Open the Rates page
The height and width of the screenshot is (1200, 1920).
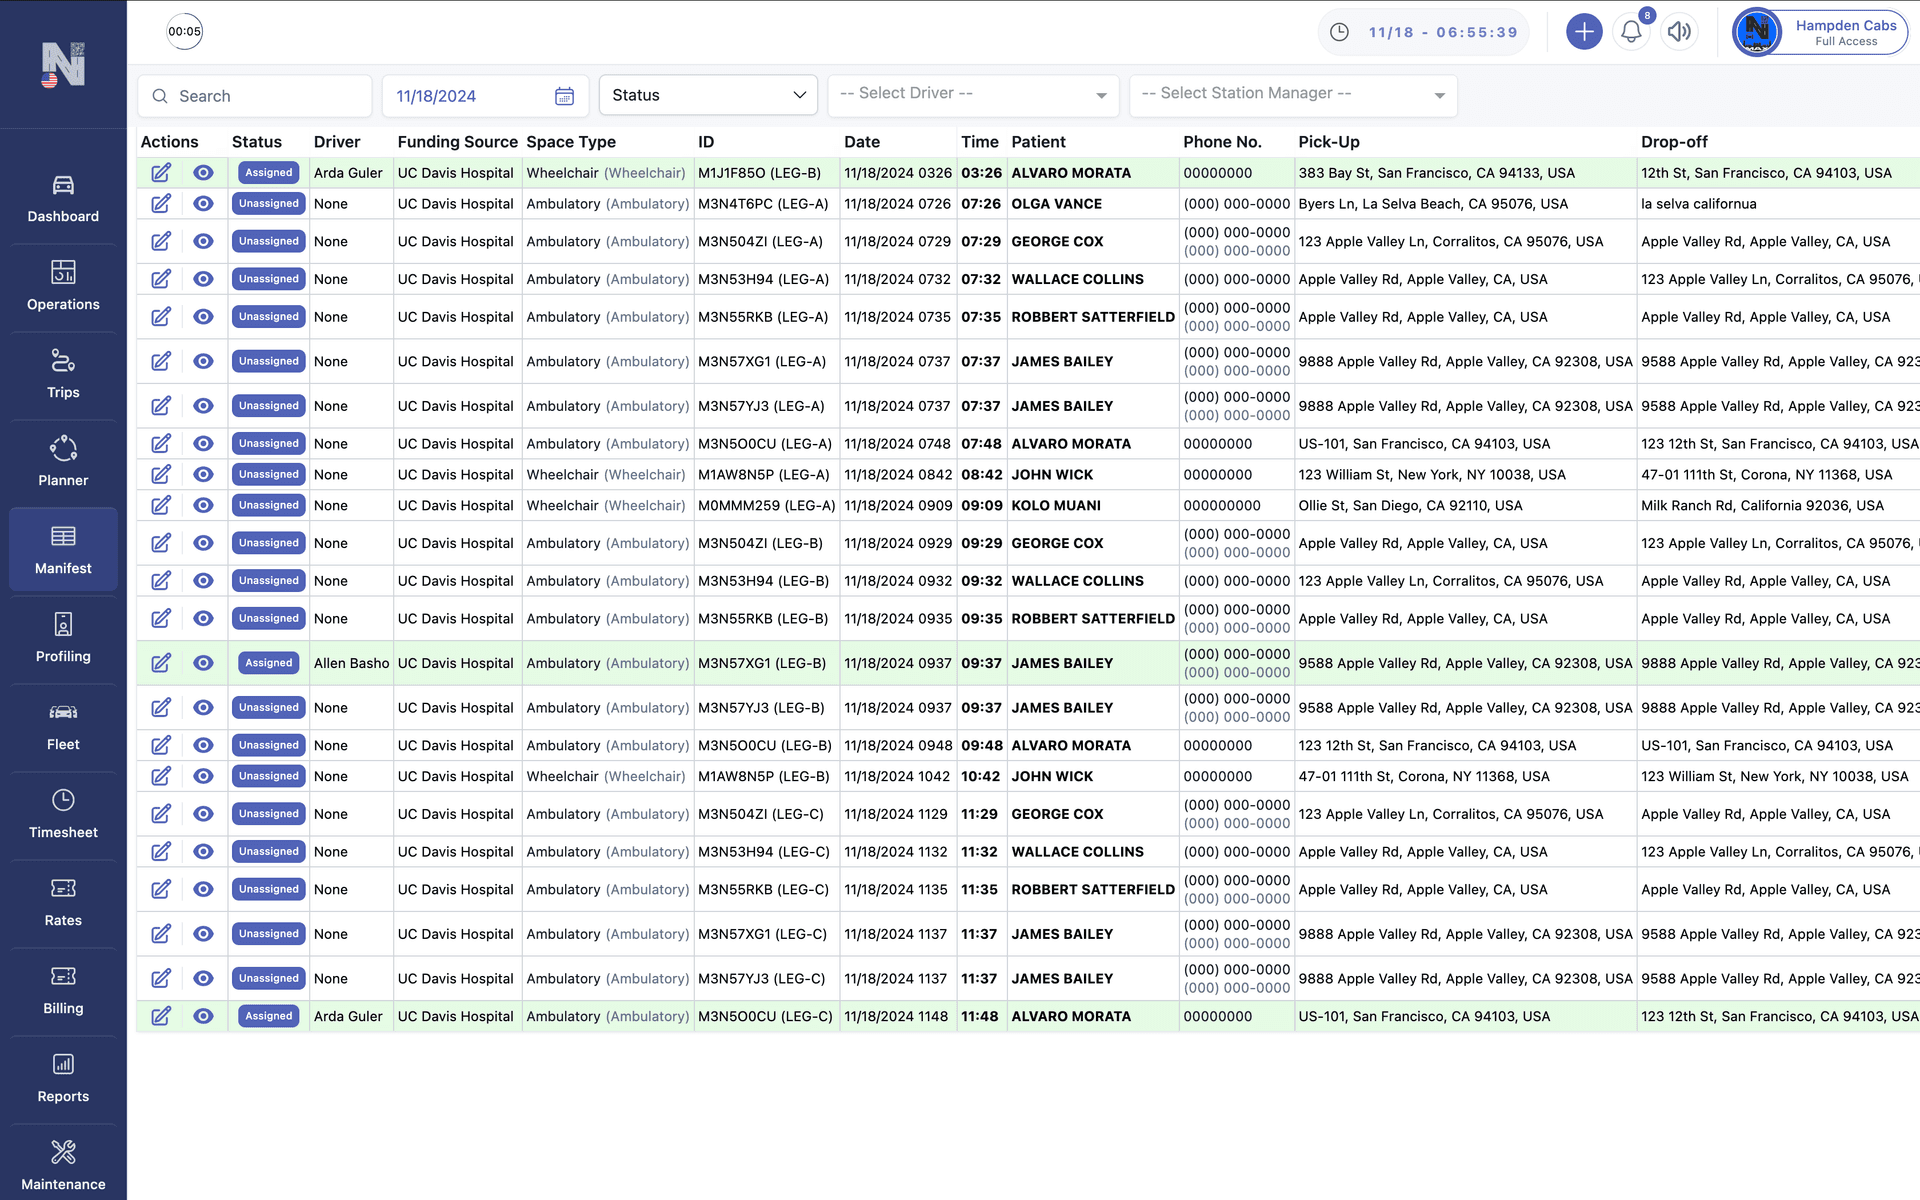(x=63, y=903)
